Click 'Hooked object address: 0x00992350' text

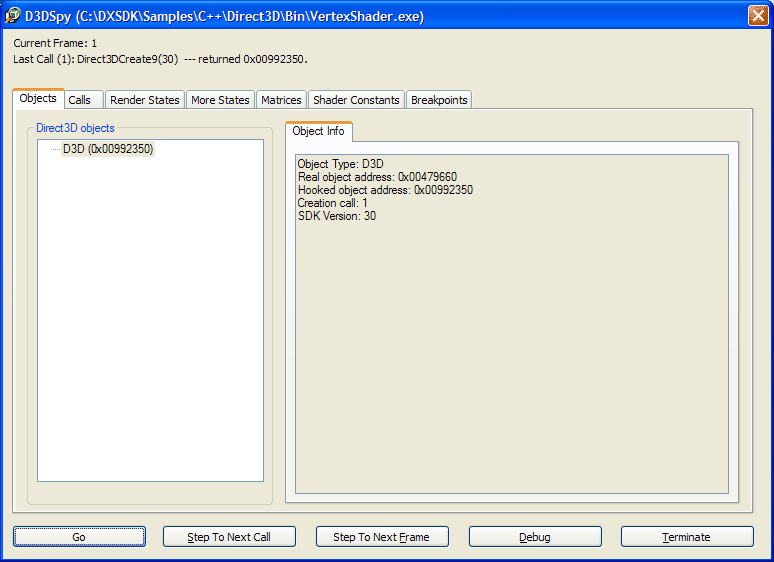[385, 190]
